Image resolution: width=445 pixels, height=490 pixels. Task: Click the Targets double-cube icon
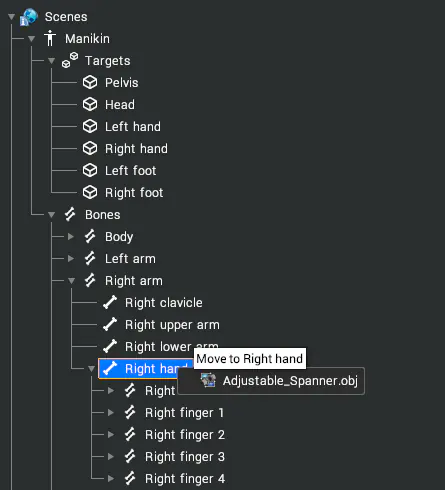pos(70,60)
